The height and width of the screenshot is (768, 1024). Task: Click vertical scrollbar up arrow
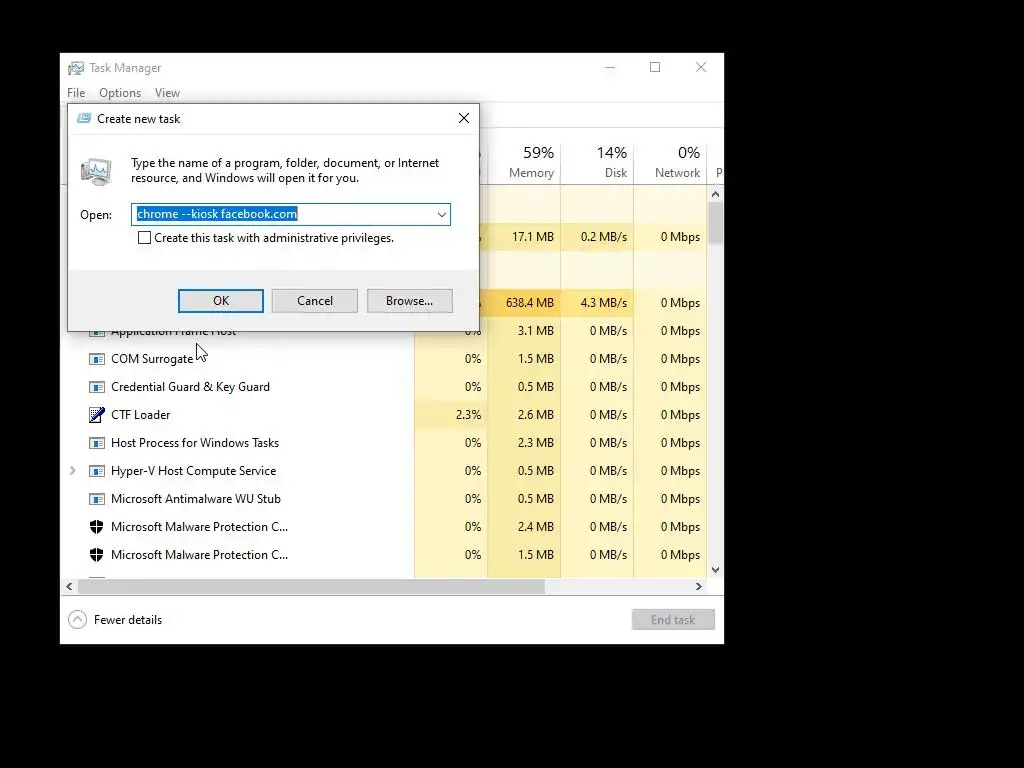click(x=715, y=194)
